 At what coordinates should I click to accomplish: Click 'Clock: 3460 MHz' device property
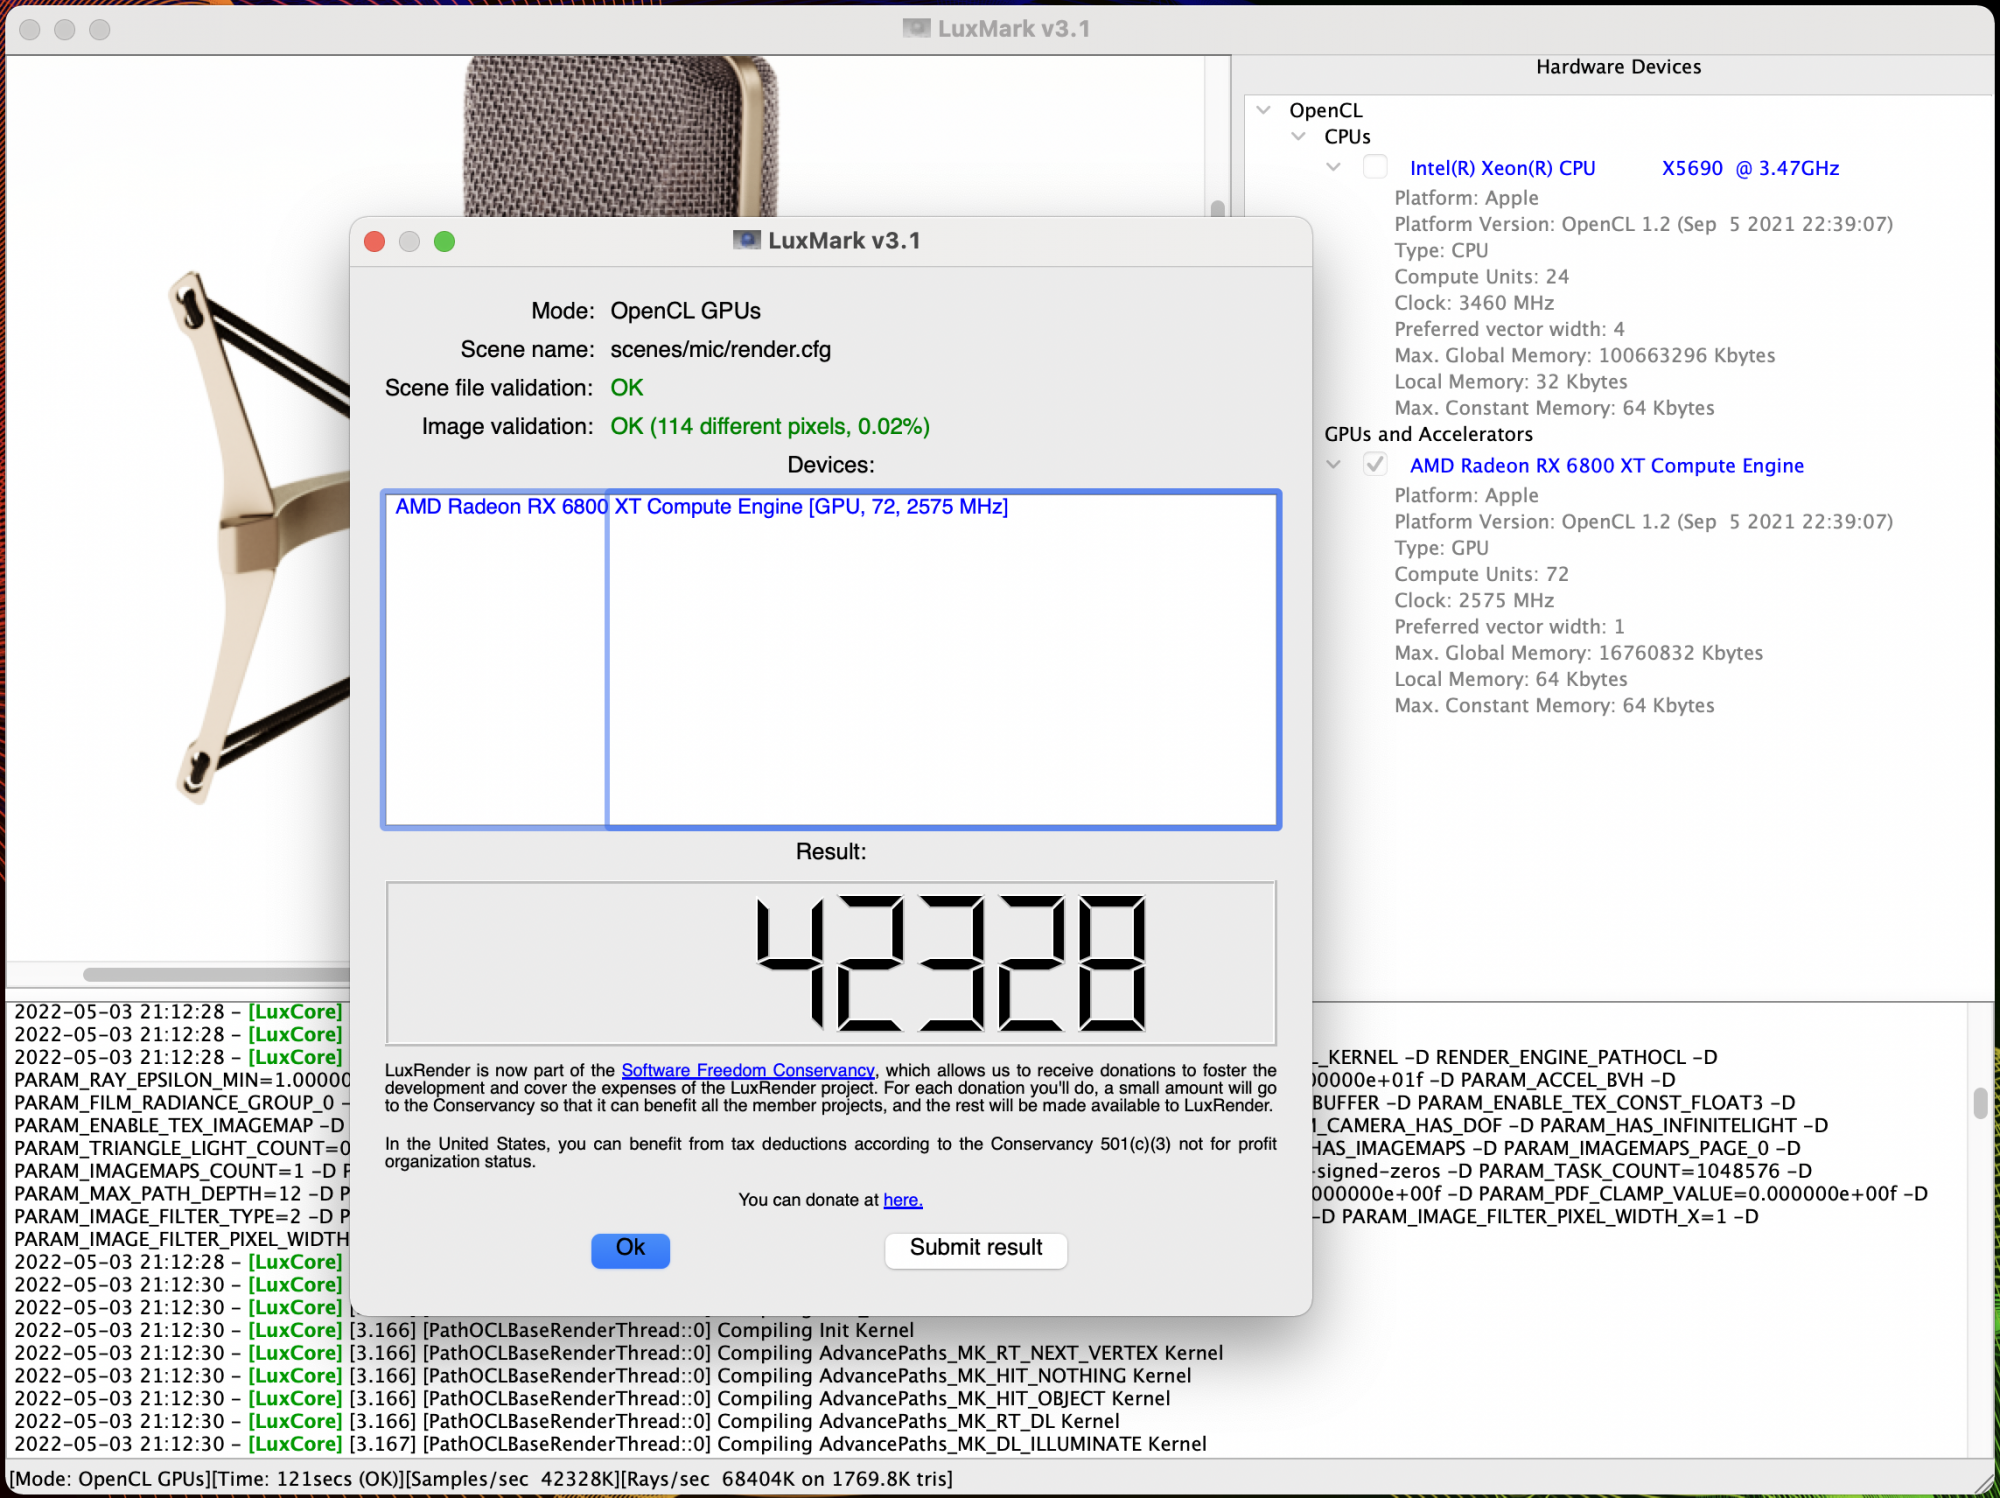coord(1474,303)
